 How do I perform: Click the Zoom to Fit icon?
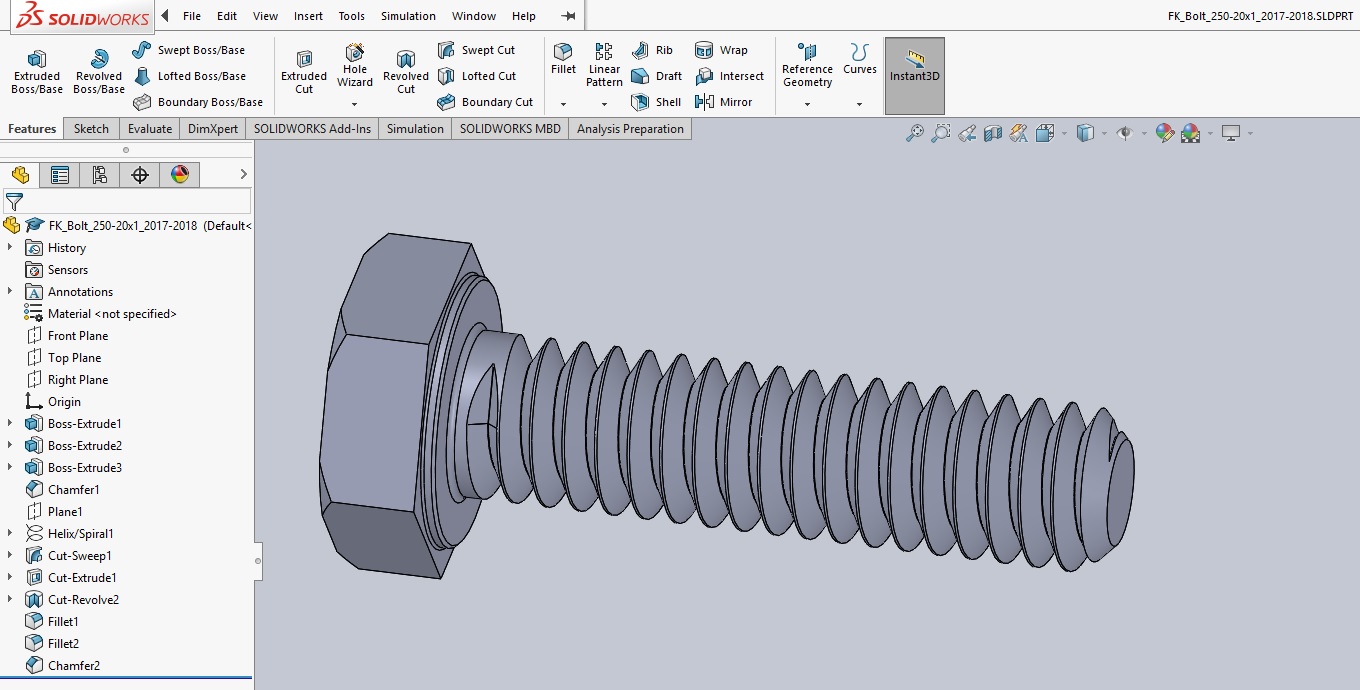[914, 133]
